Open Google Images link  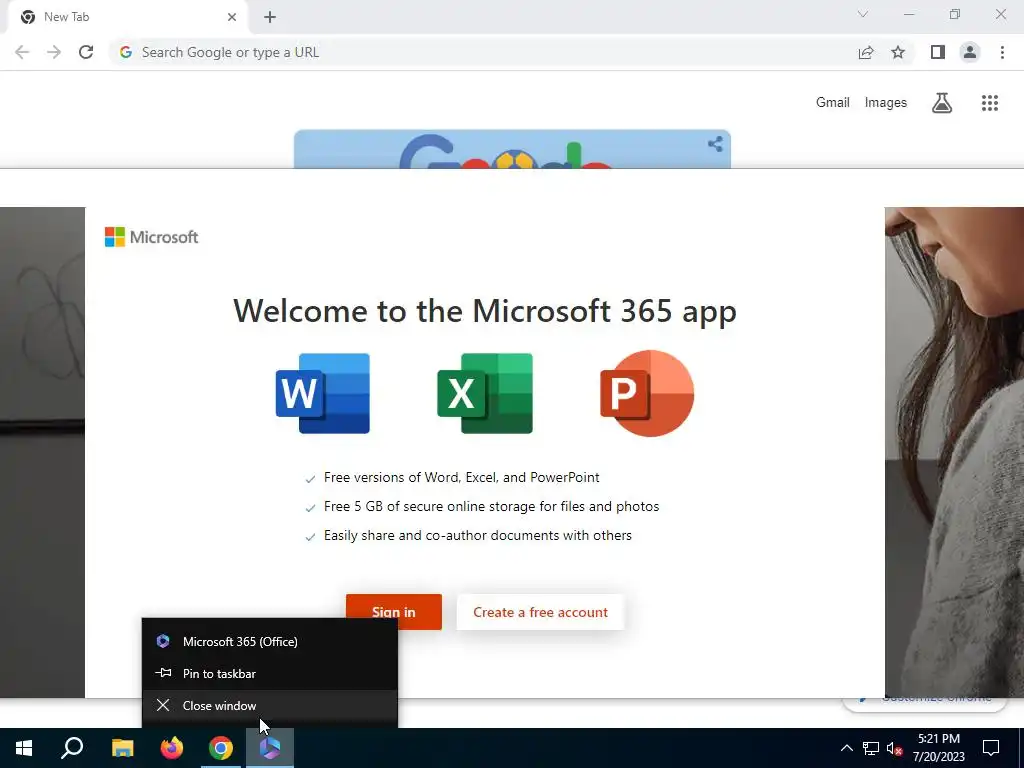click(886, 103)
